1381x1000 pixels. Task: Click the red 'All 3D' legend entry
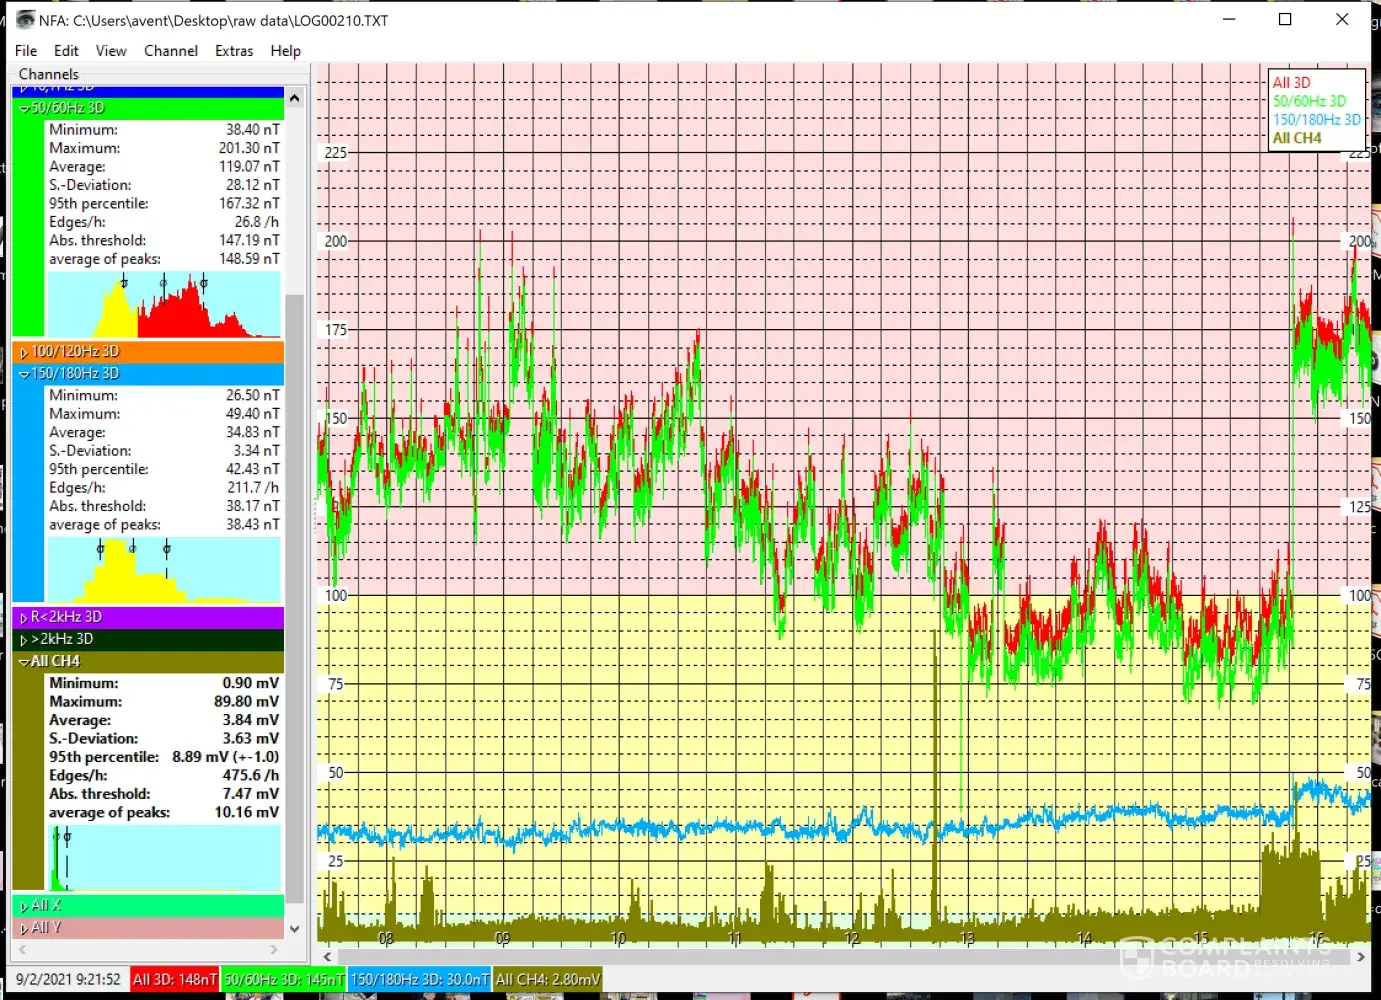1291,83
